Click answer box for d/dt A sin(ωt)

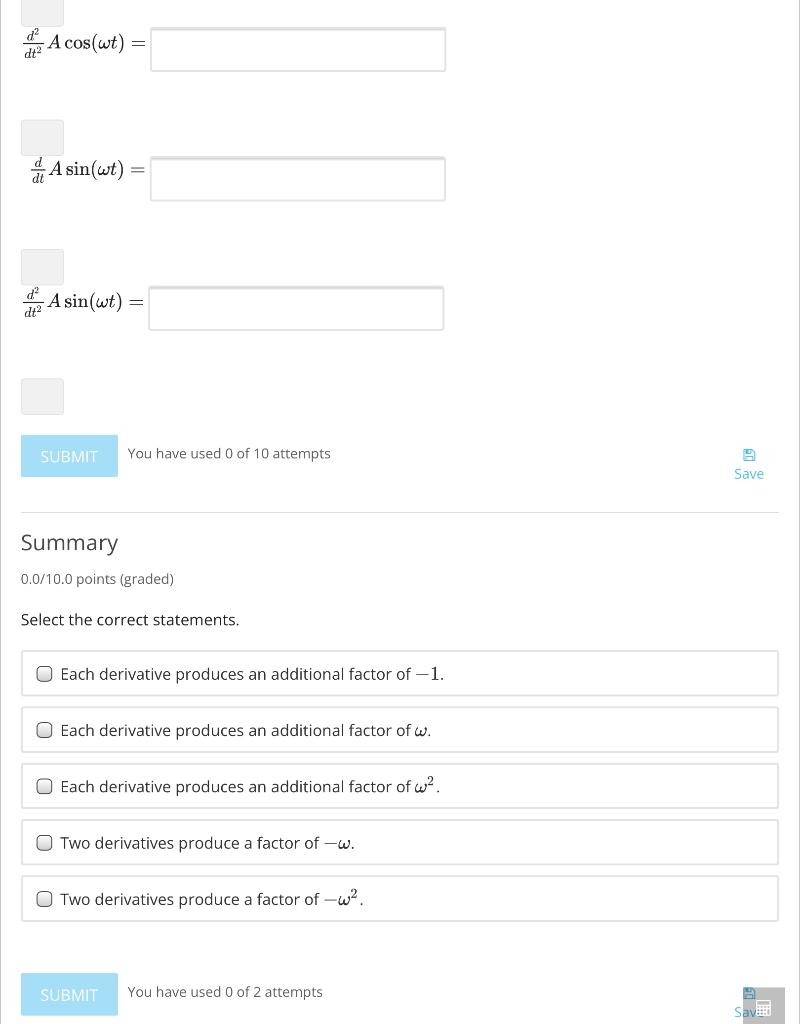pyautogui.click(x=298, y=179)
